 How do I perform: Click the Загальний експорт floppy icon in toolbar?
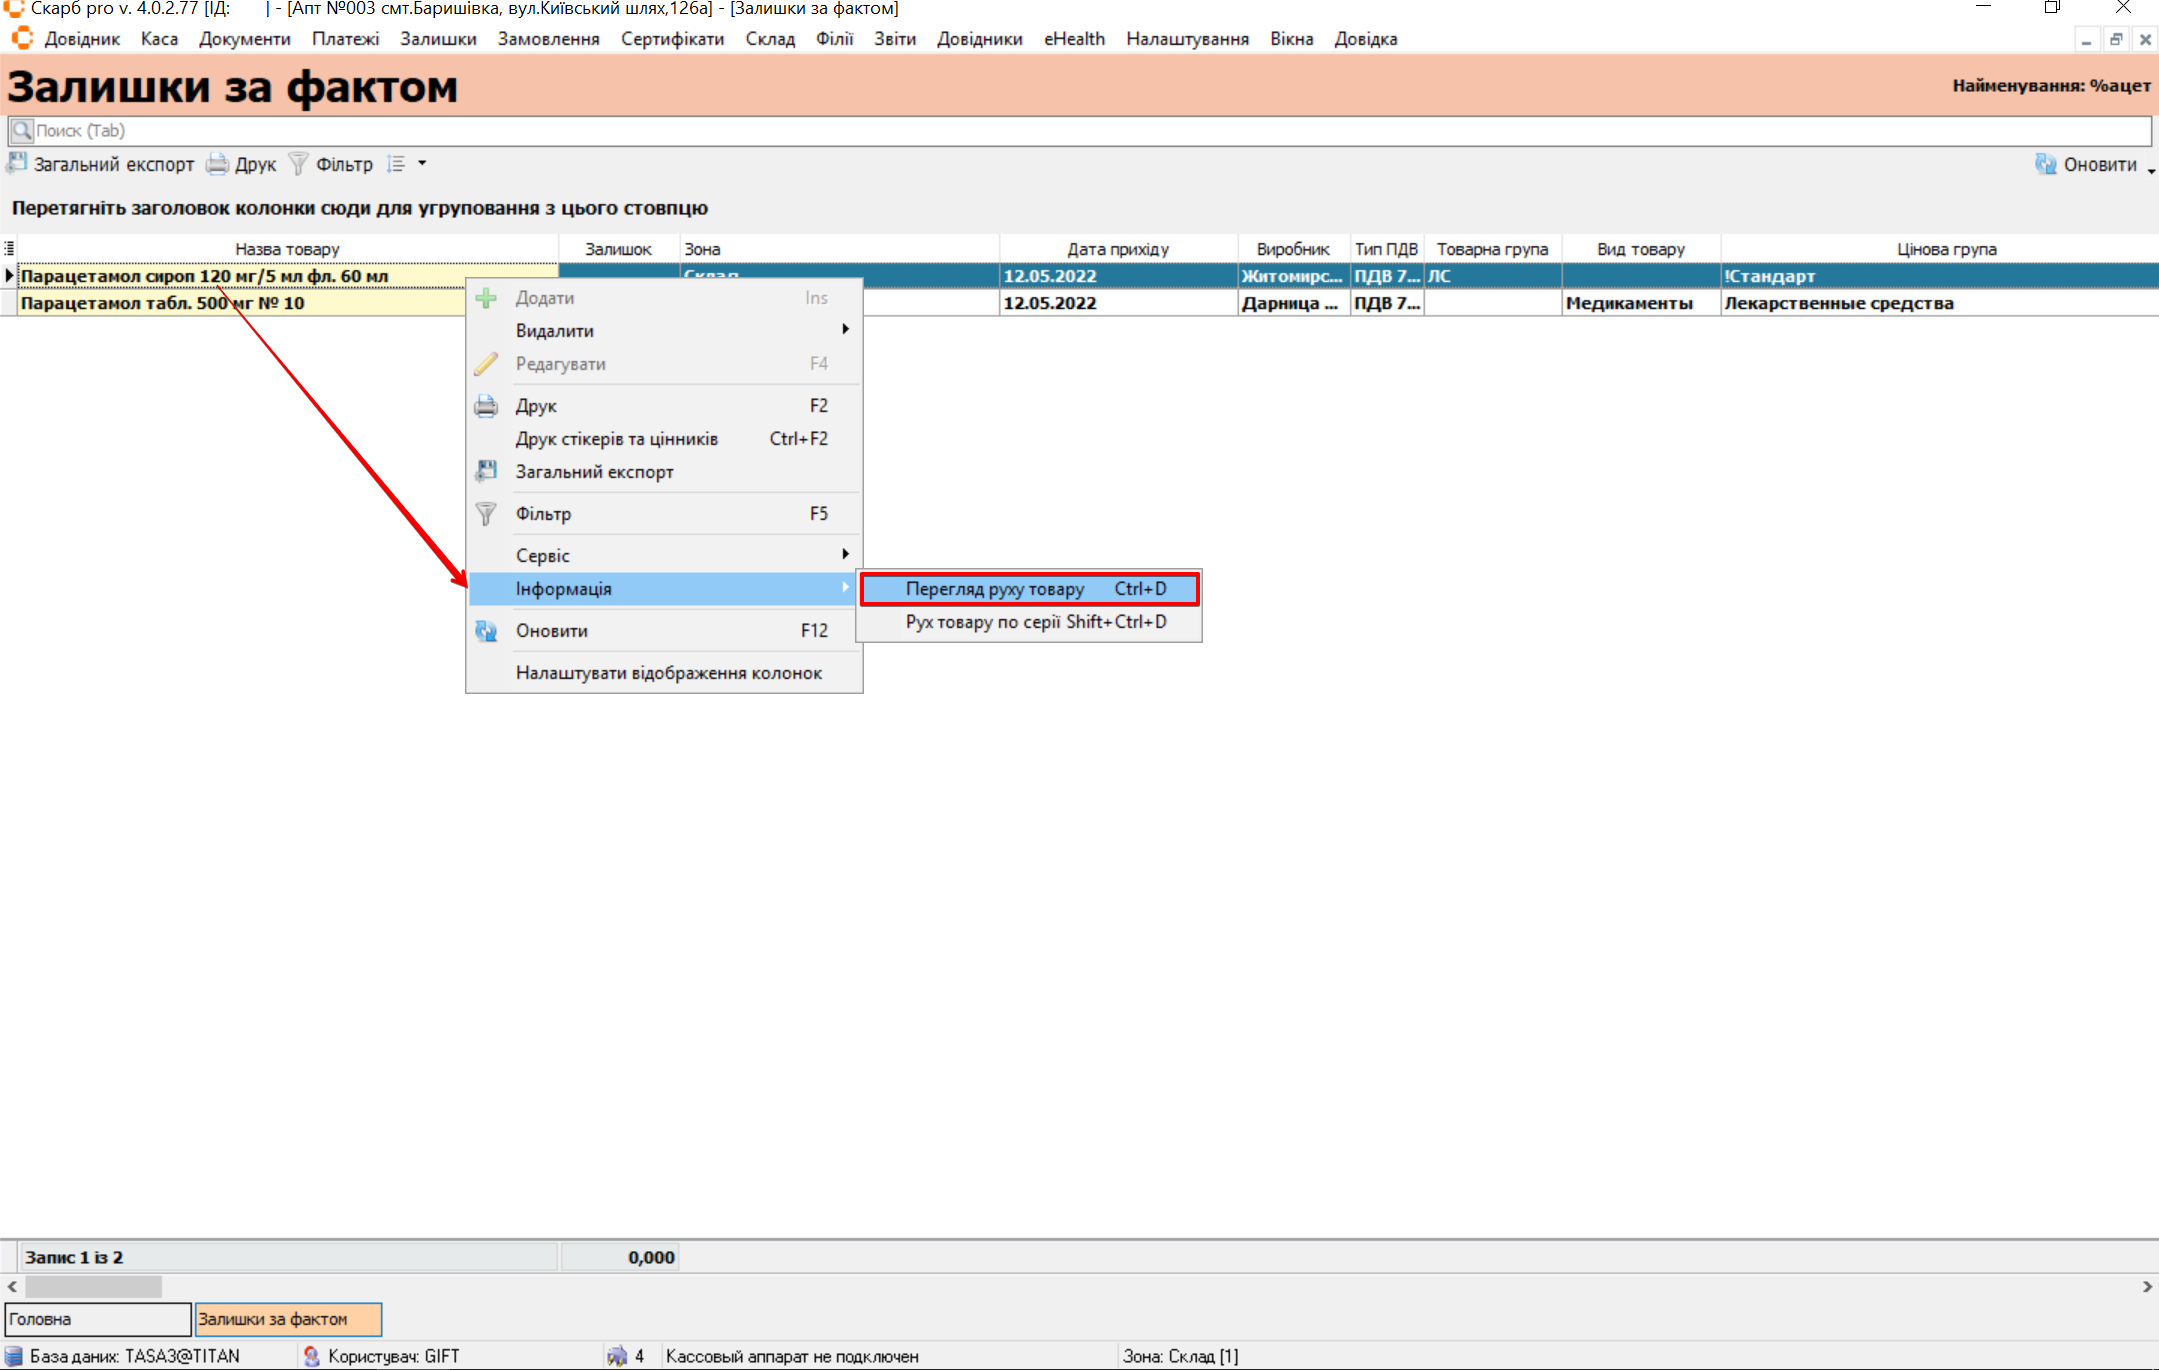17,164
